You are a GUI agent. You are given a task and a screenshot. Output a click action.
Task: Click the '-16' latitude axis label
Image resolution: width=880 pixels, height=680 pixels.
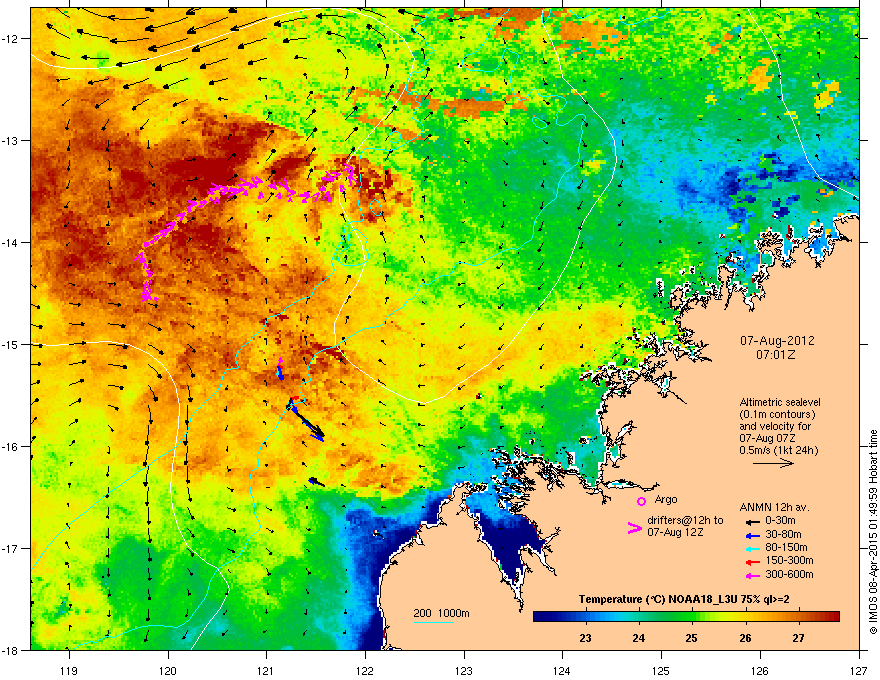coord(11,447)
